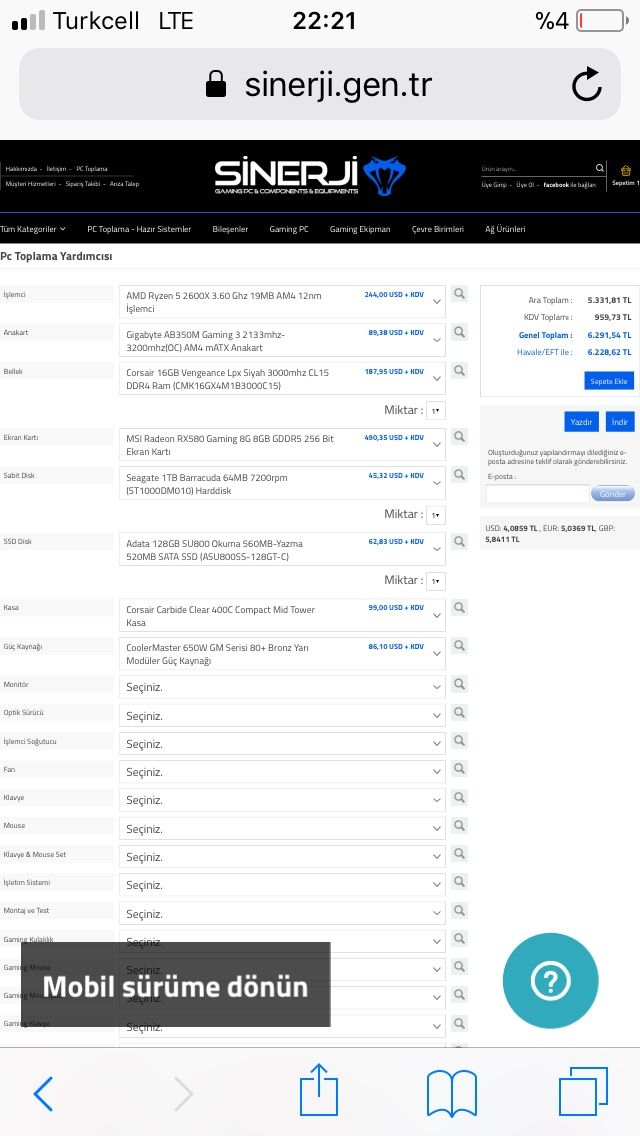The width and height of the screenshot is (640, 1136).
Task: Click the Sepete Ekle button
Action: coord(609,381)
